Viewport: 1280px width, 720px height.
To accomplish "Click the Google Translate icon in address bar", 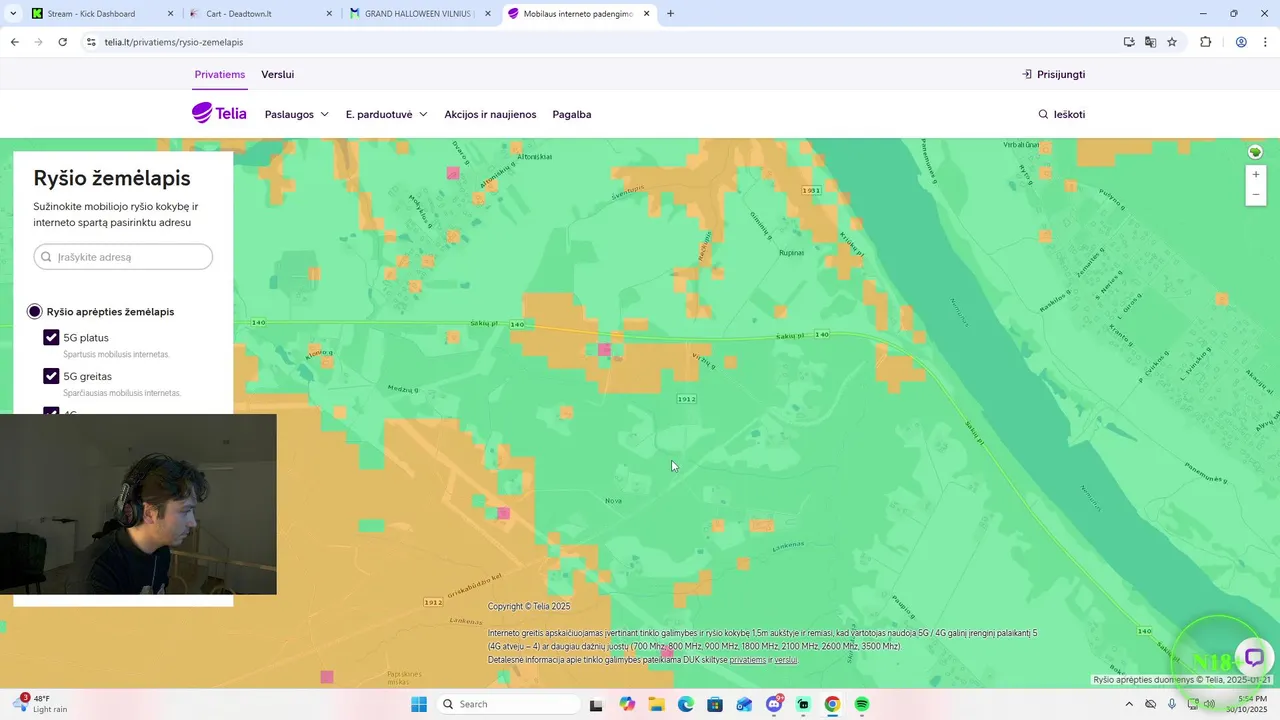I will coord(1150,42).
